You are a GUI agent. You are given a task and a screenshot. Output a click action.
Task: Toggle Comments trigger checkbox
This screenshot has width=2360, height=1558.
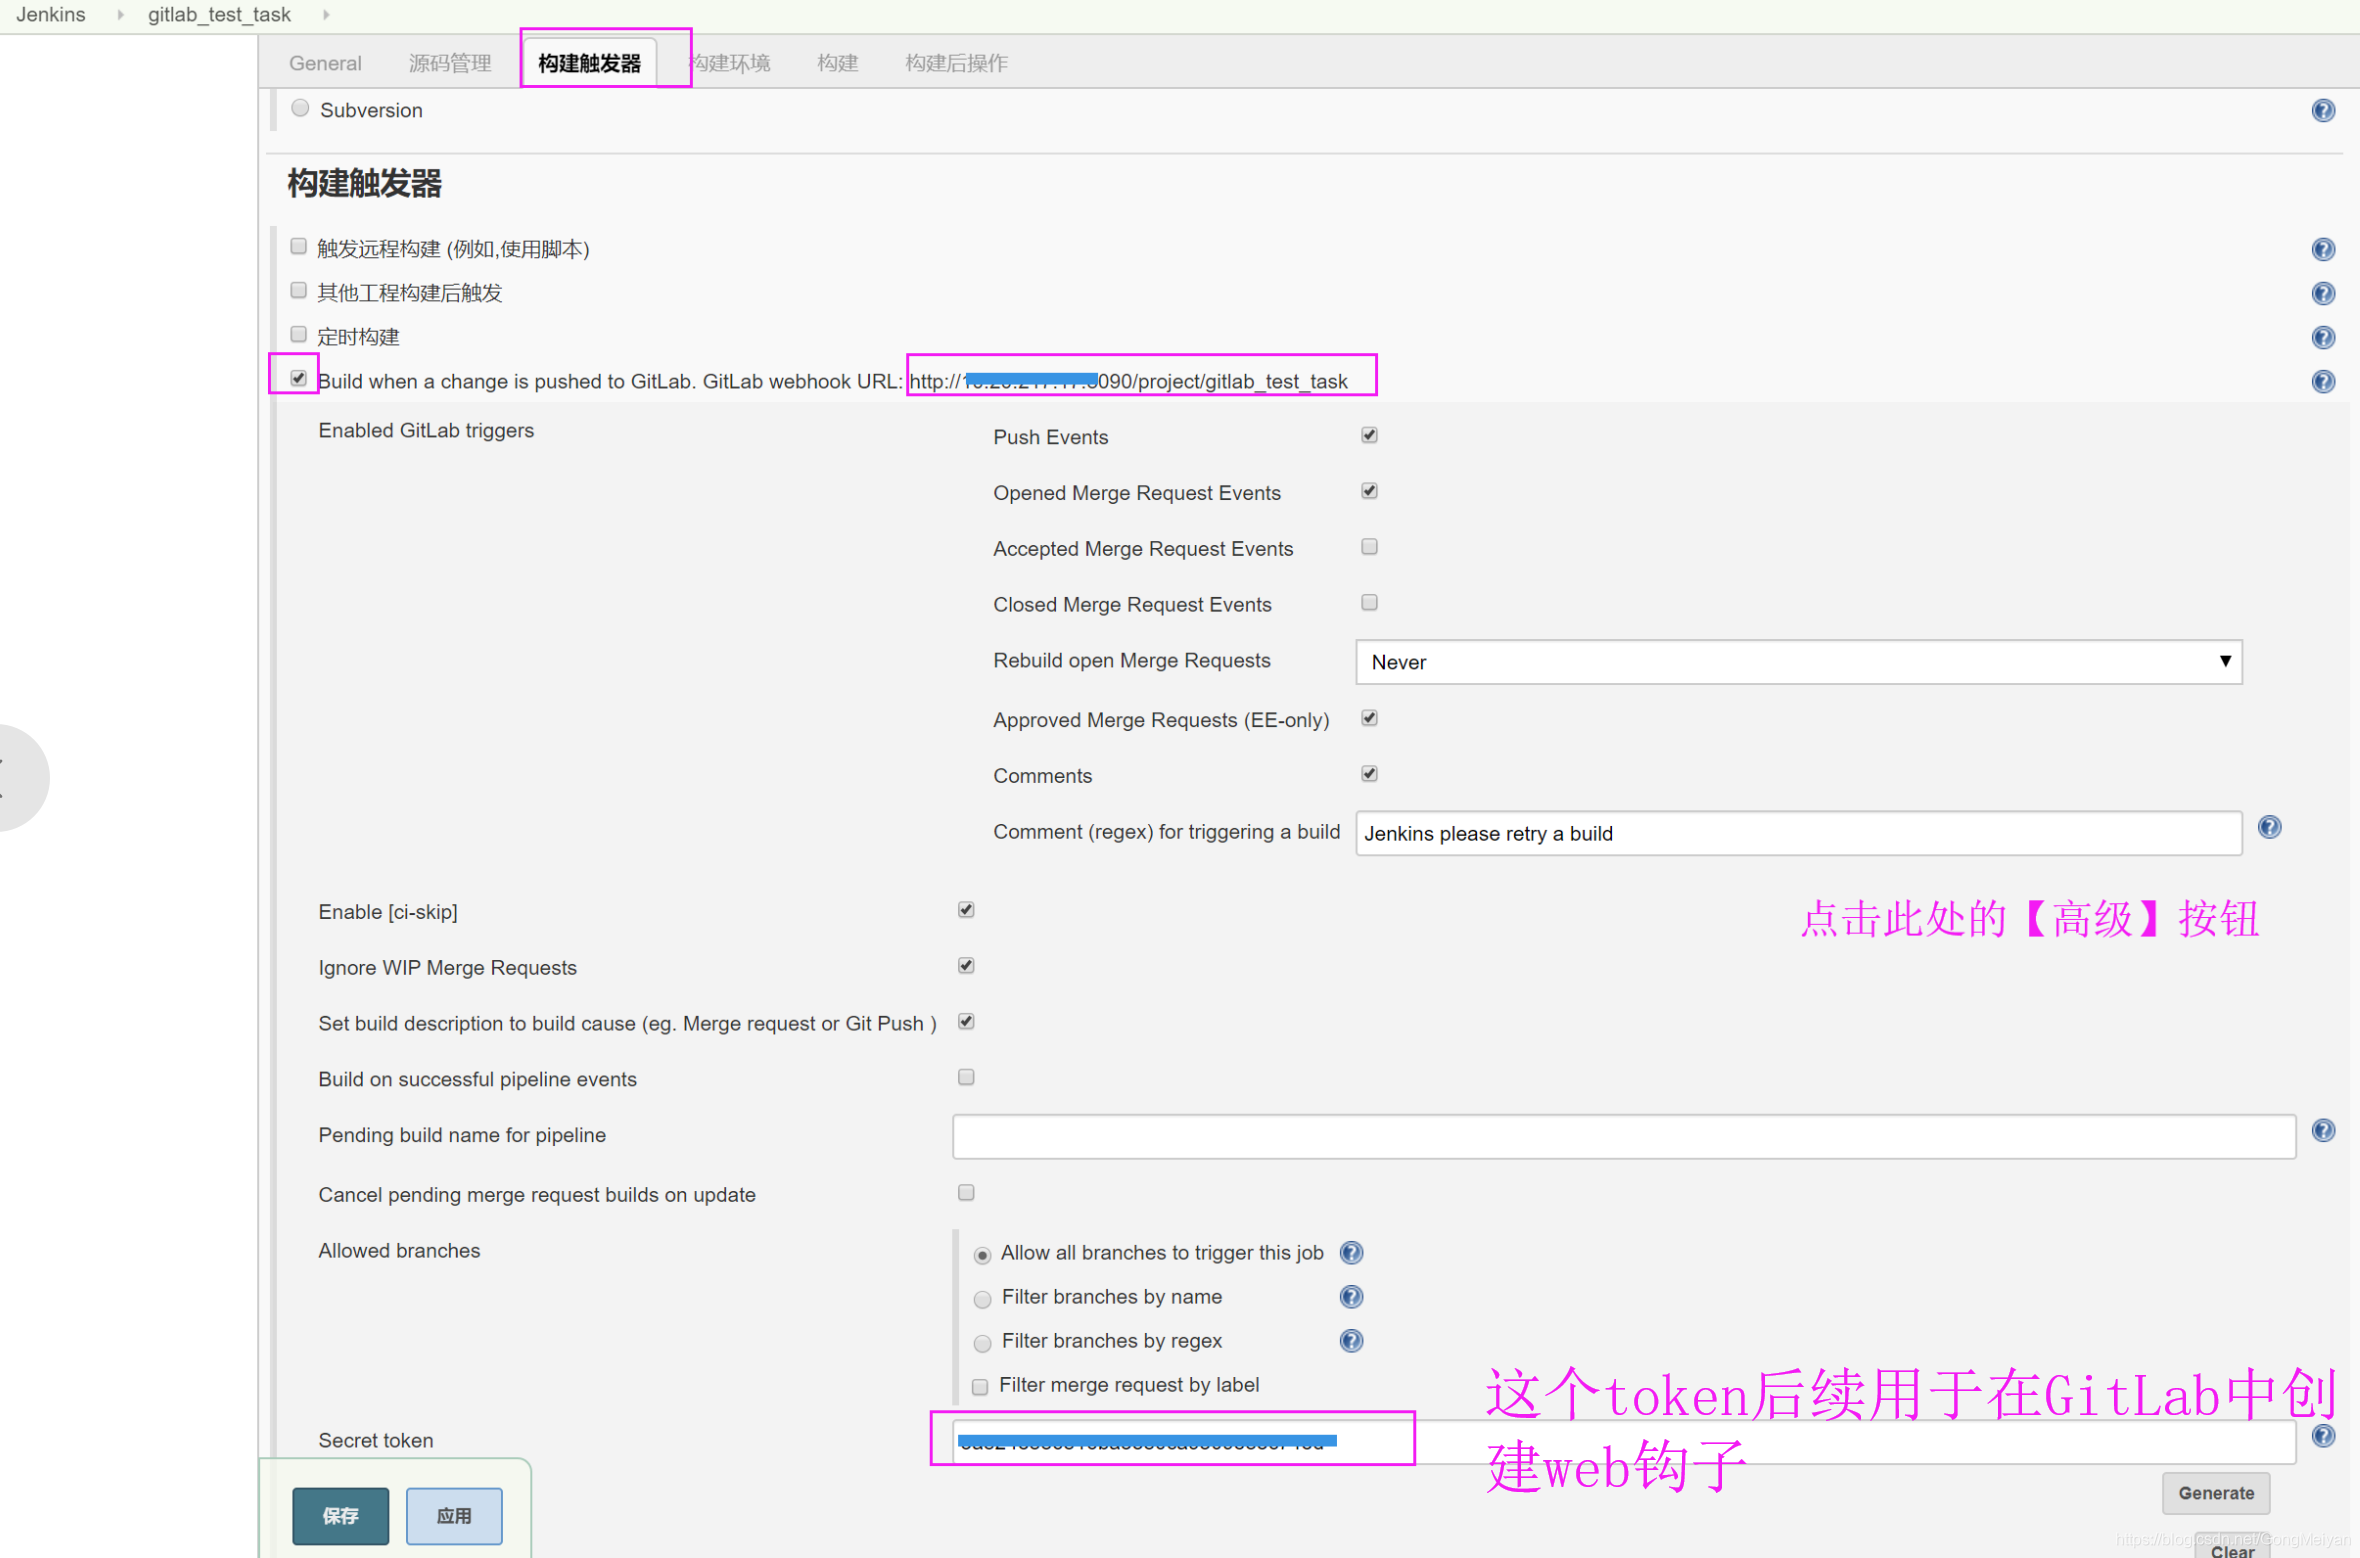pyautogui.click(x=1369, y=774)
